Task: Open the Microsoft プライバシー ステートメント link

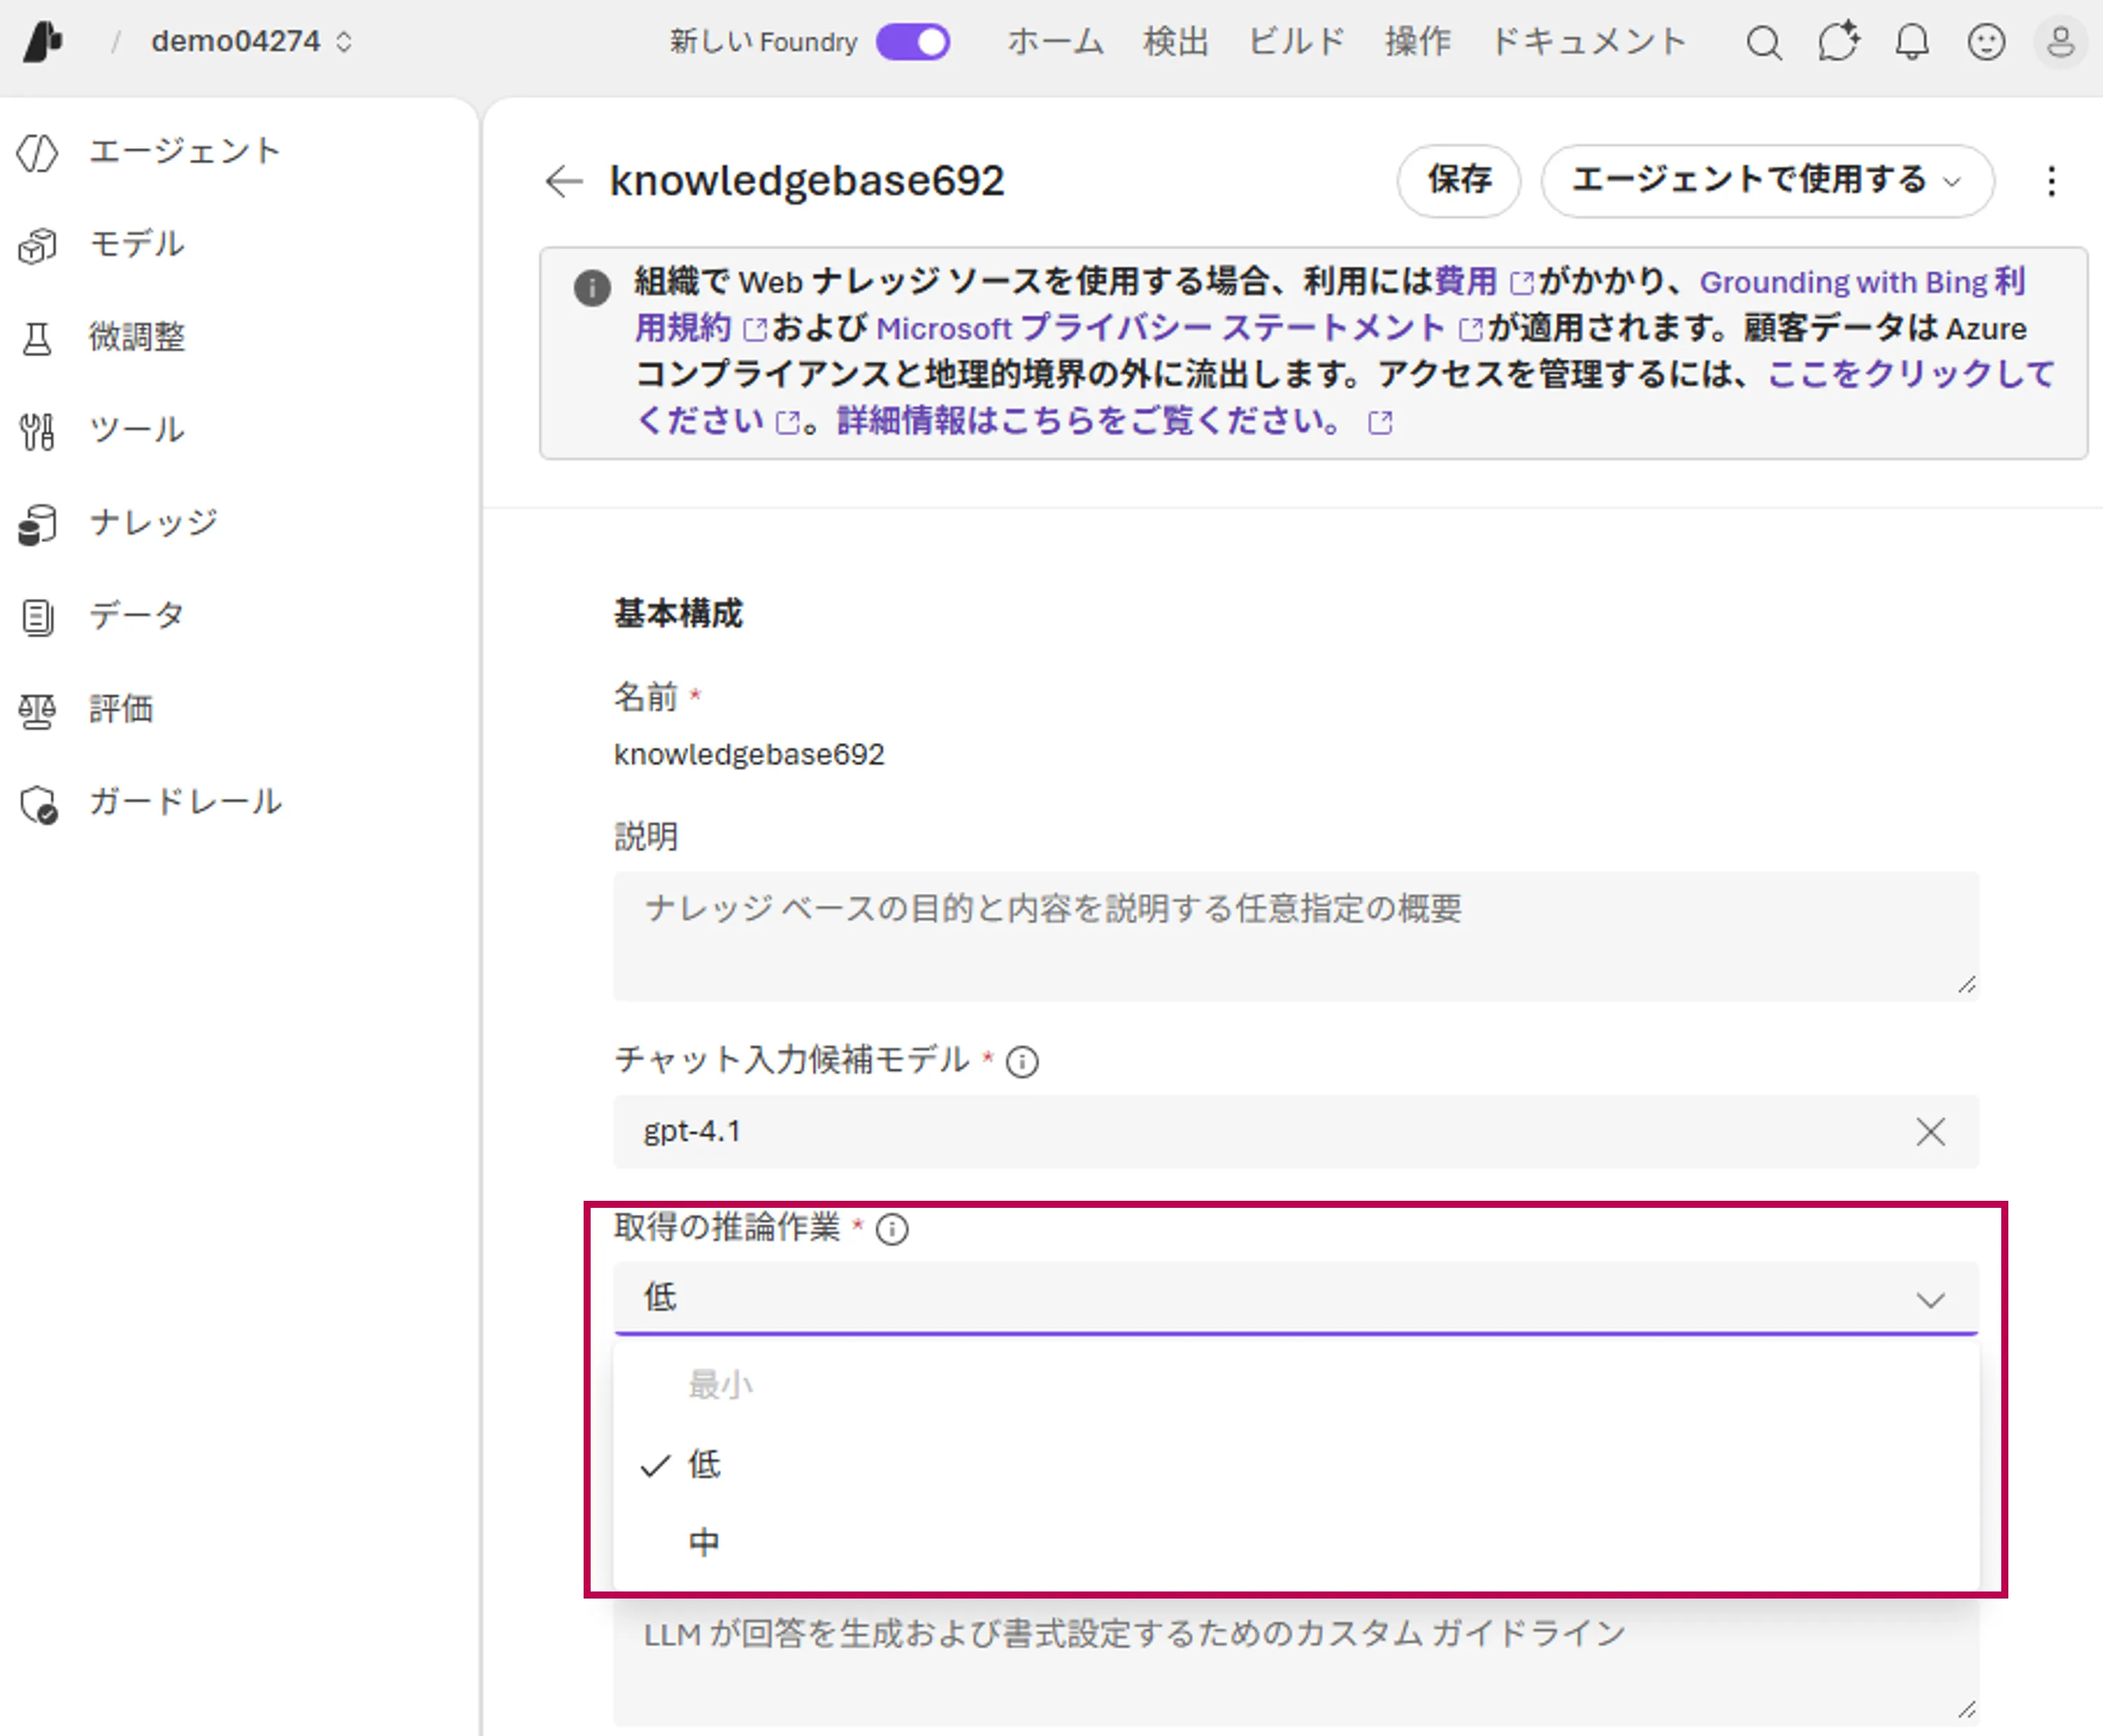Action: [1178, 328]
